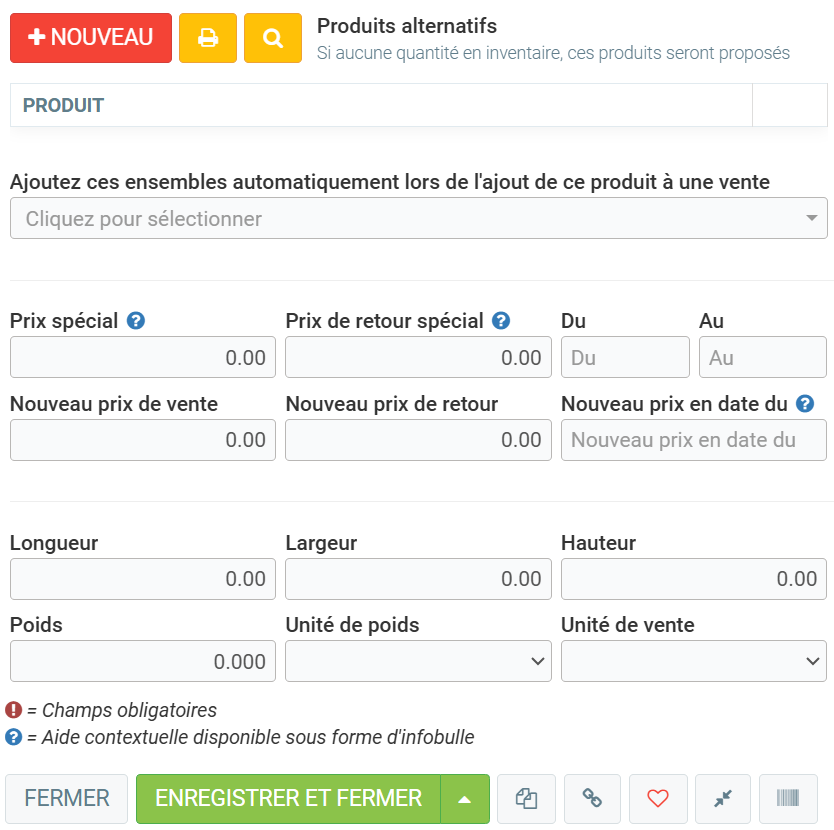Click the Nouveau prix de vente field

click(x=143, y=440)
